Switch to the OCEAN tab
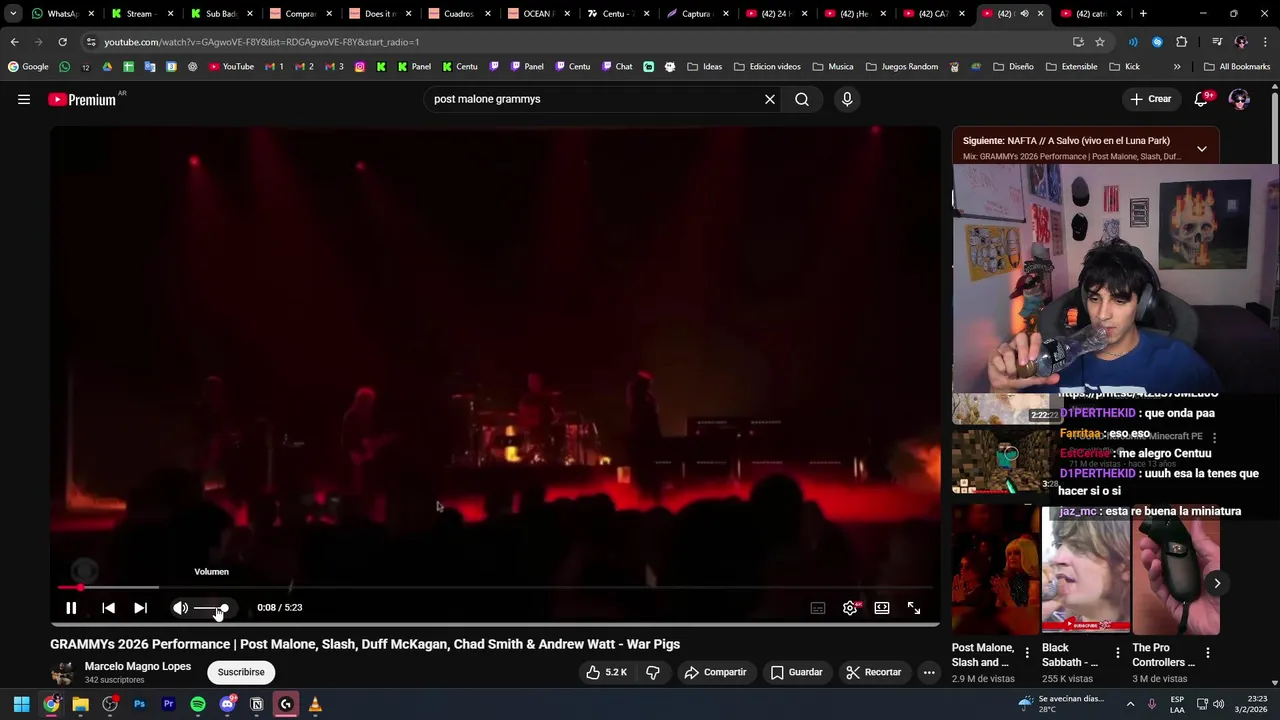1280x720 pixels. coord(537,14)
